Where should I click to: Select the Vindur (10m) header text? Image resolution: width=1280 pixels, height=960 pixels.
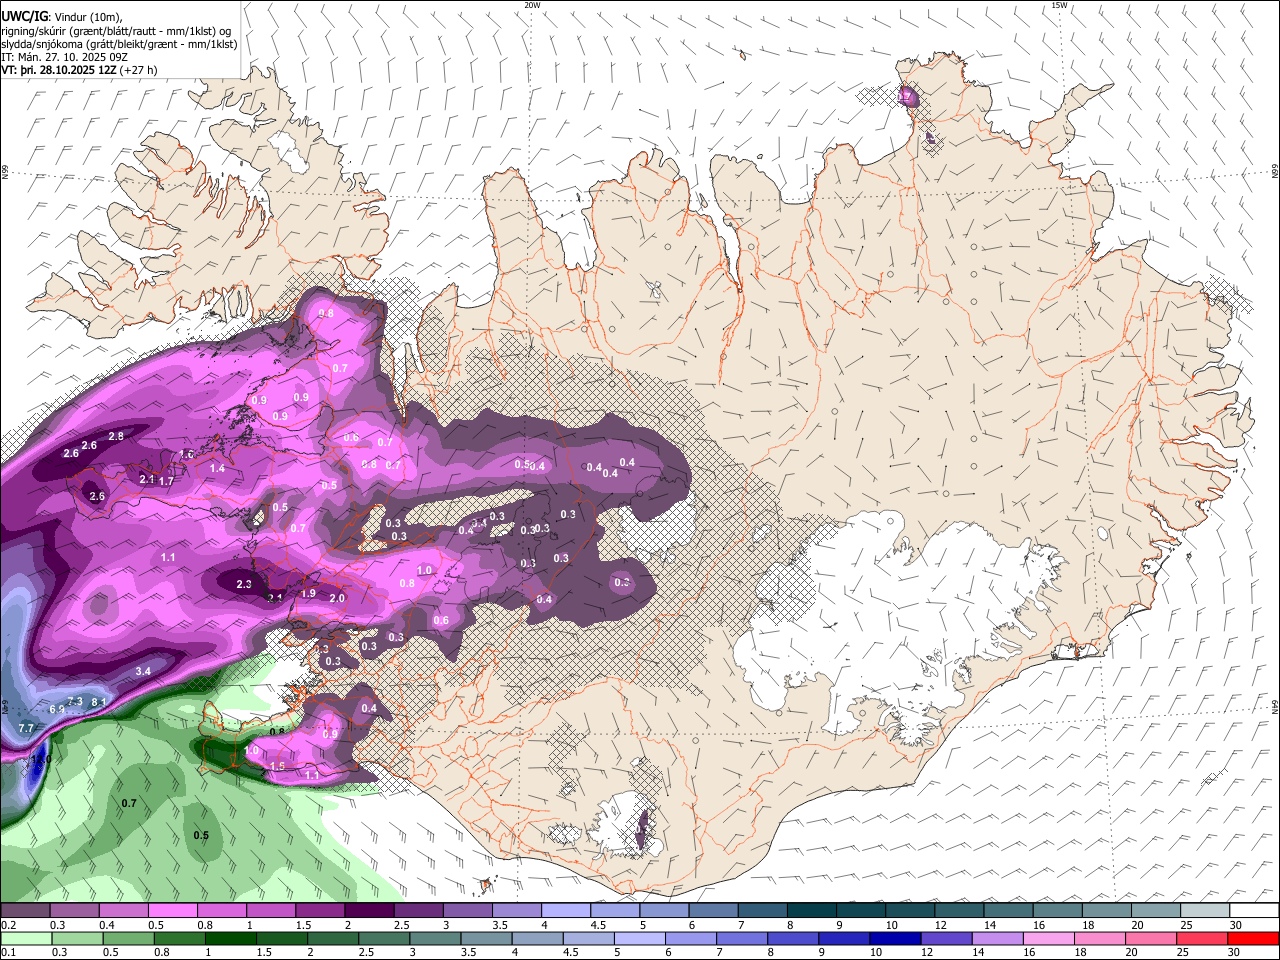pos(87,16)
